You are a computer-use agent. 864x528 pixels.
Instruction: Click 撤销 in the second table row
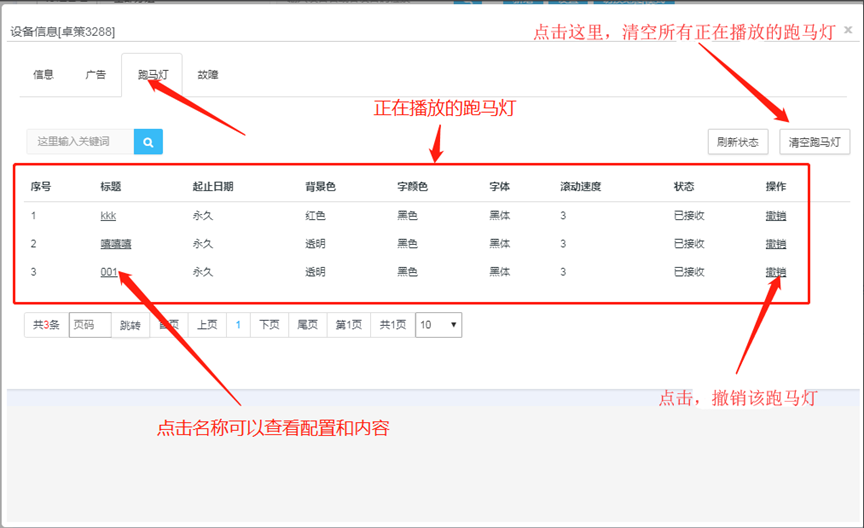(775, 244)
